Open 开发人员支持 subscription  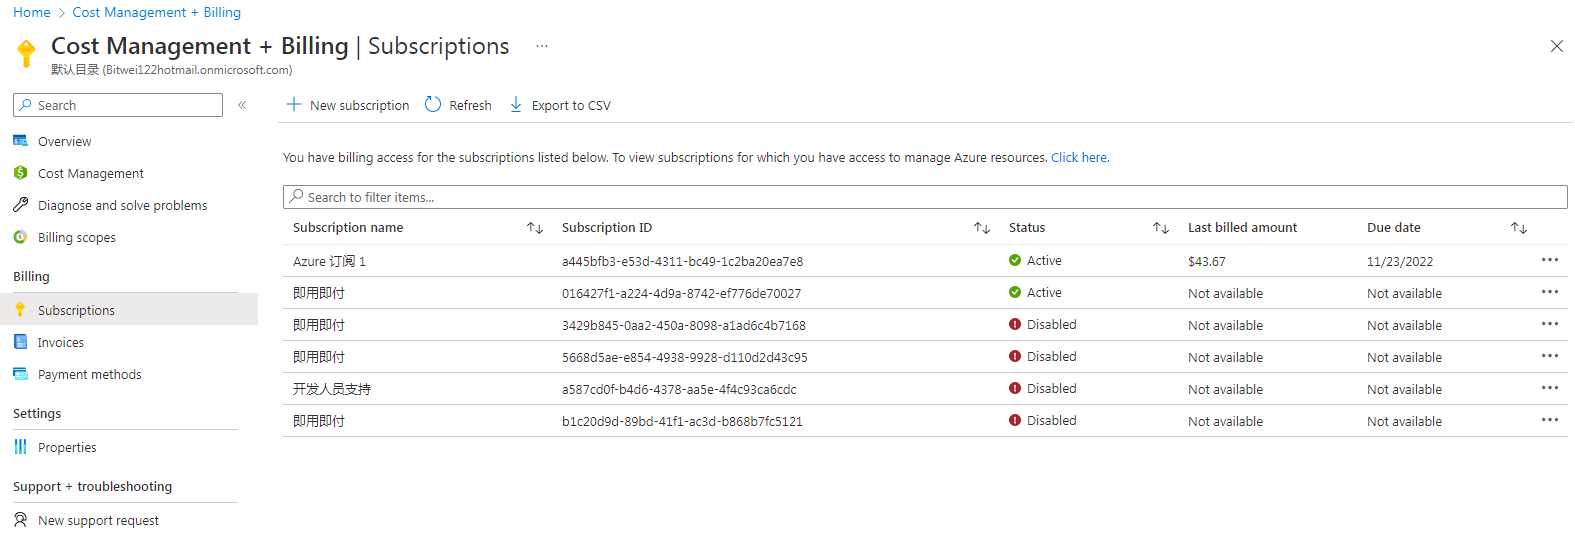click(332, 389)
